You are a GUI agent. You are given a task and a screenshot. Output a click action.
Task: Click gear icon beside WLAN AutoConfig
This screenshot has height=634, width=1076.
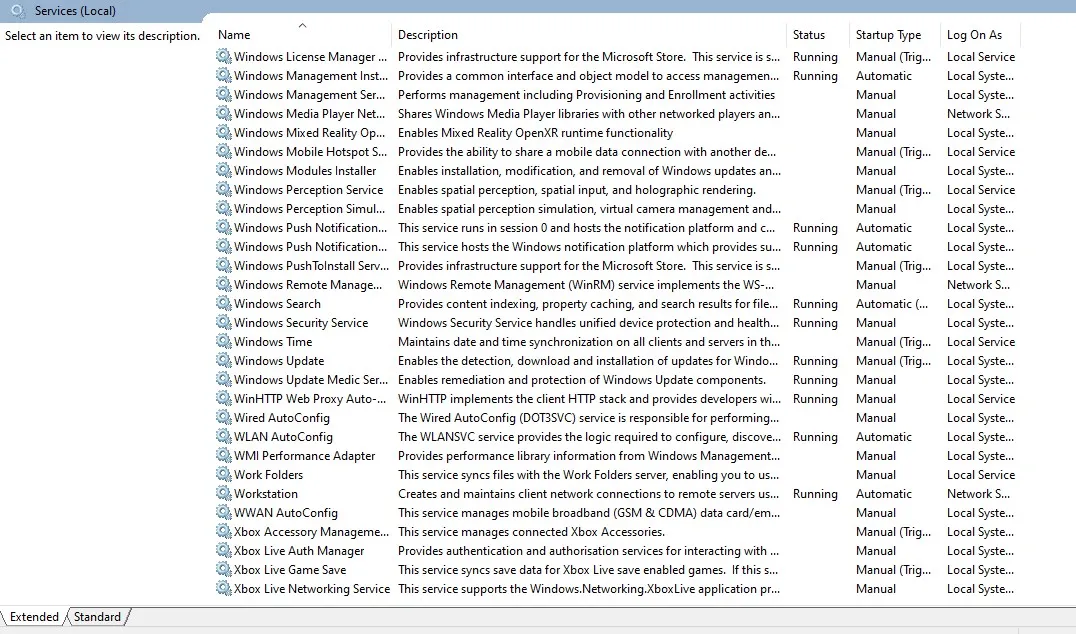tap(224, 436)
